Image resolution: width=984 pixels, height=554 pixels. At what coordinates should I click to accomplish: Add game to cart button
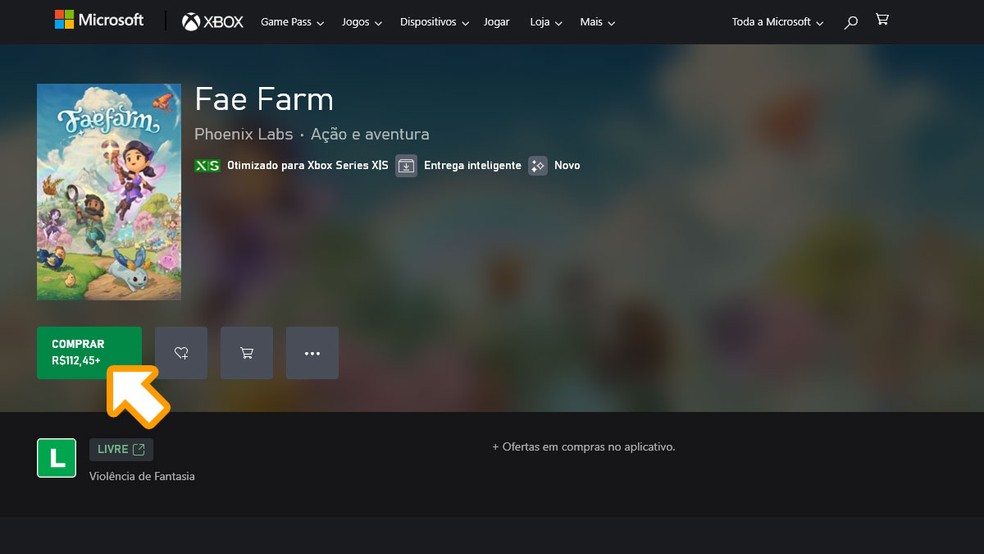coord(247,353)
